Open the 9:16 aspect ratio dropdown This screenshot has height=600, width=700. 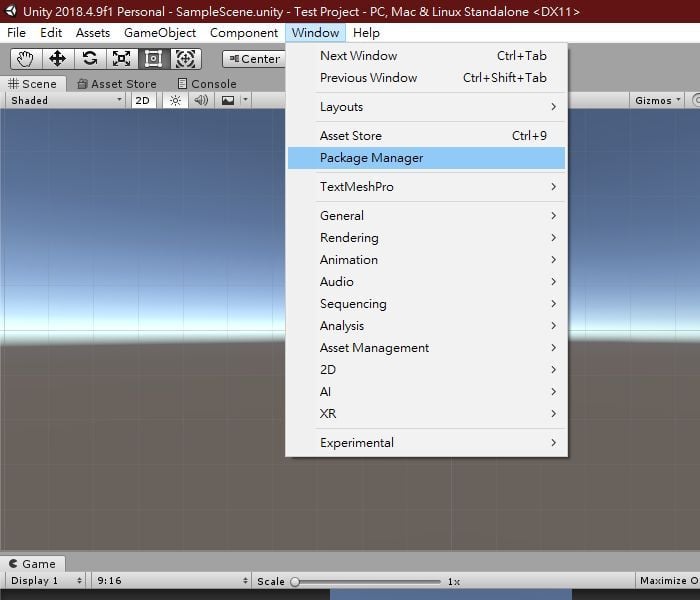172,581
